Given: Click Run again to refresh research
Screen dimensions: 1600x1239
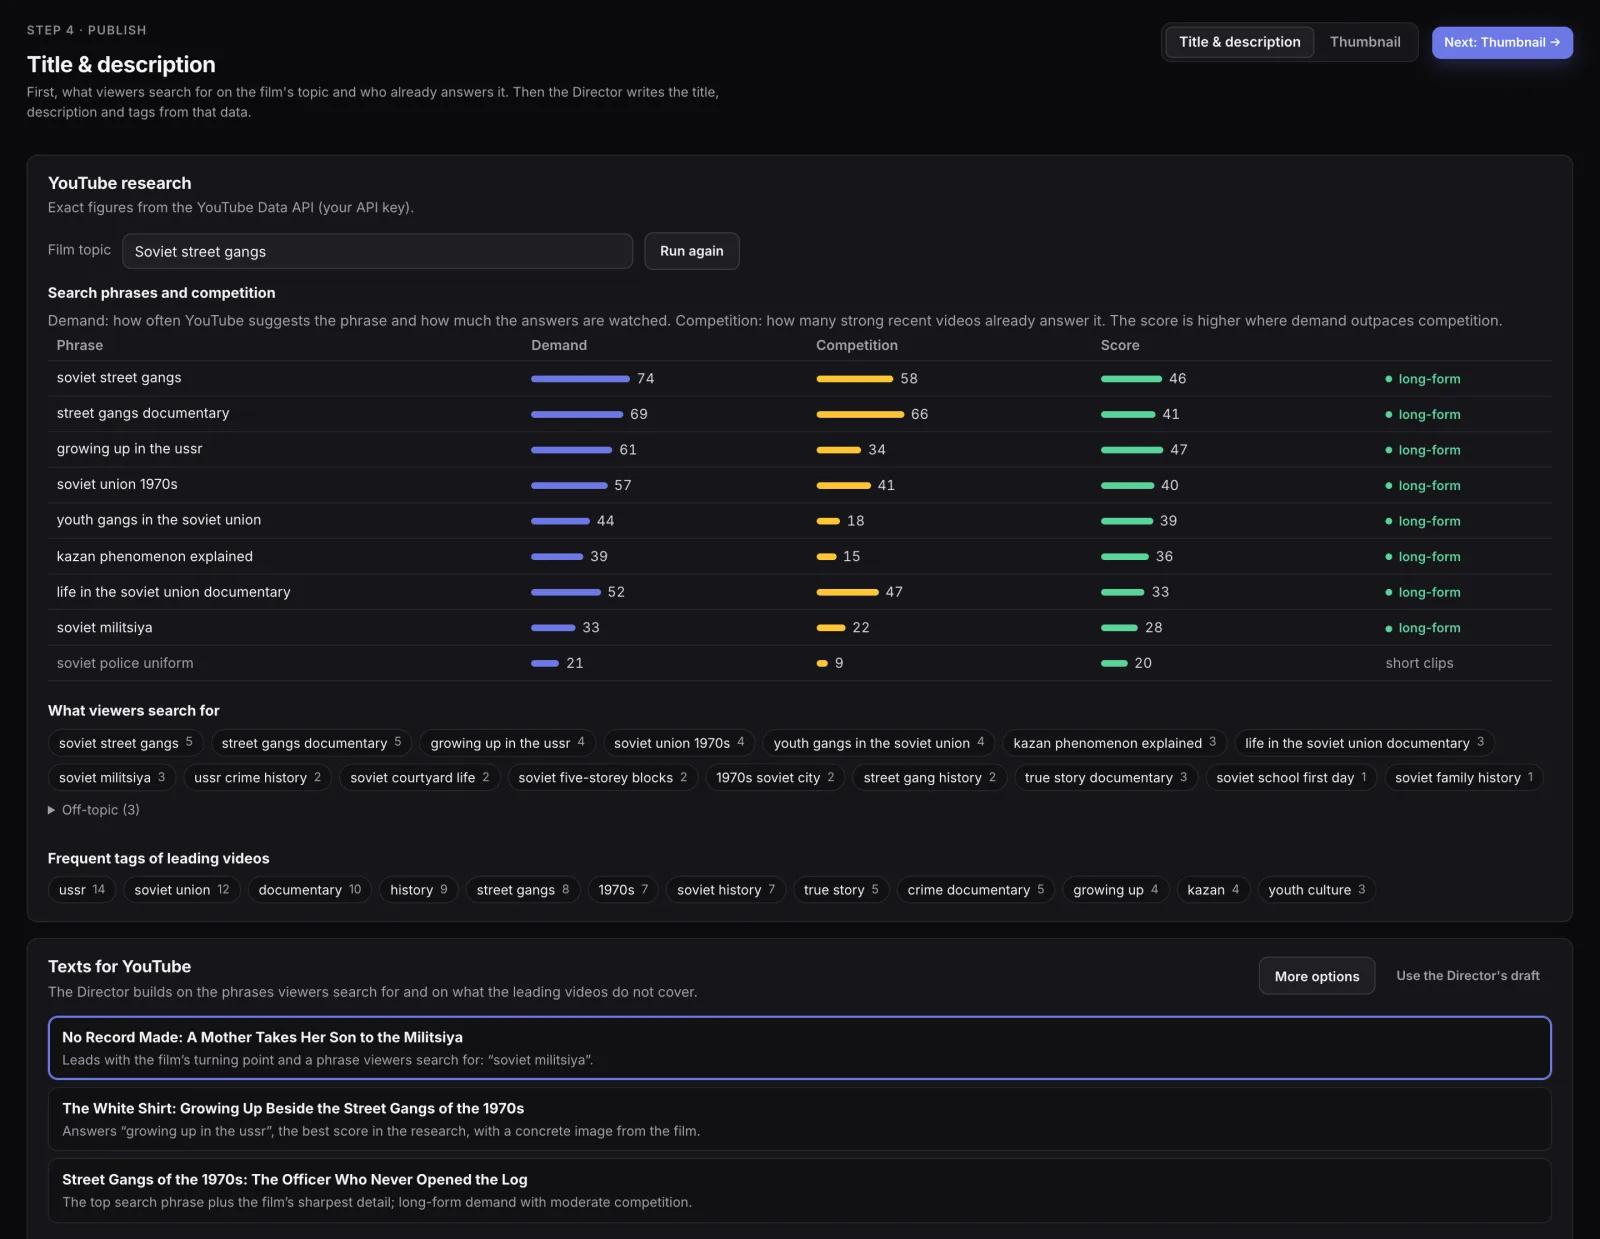Looking at the screenshot, I should point(691,251).
